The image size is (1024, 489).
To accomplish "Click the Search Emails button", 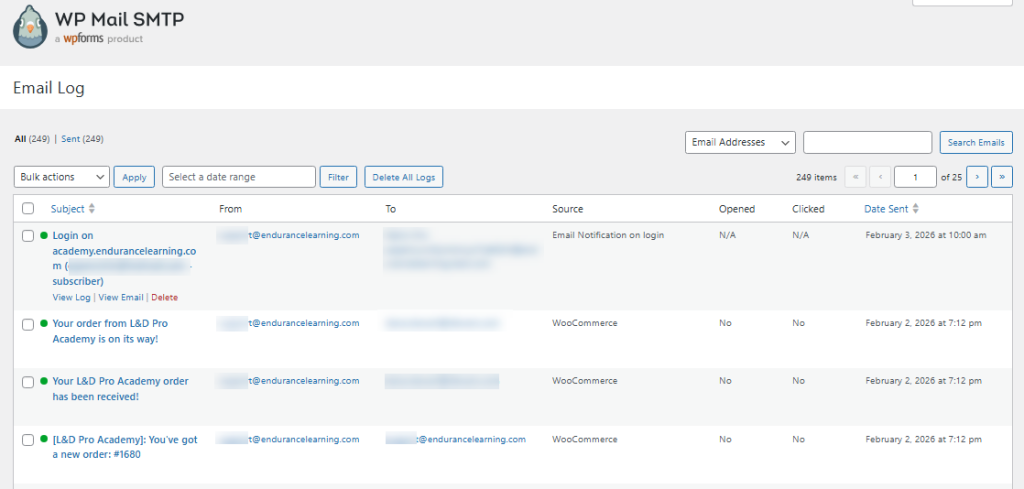I will pos(976,142).
